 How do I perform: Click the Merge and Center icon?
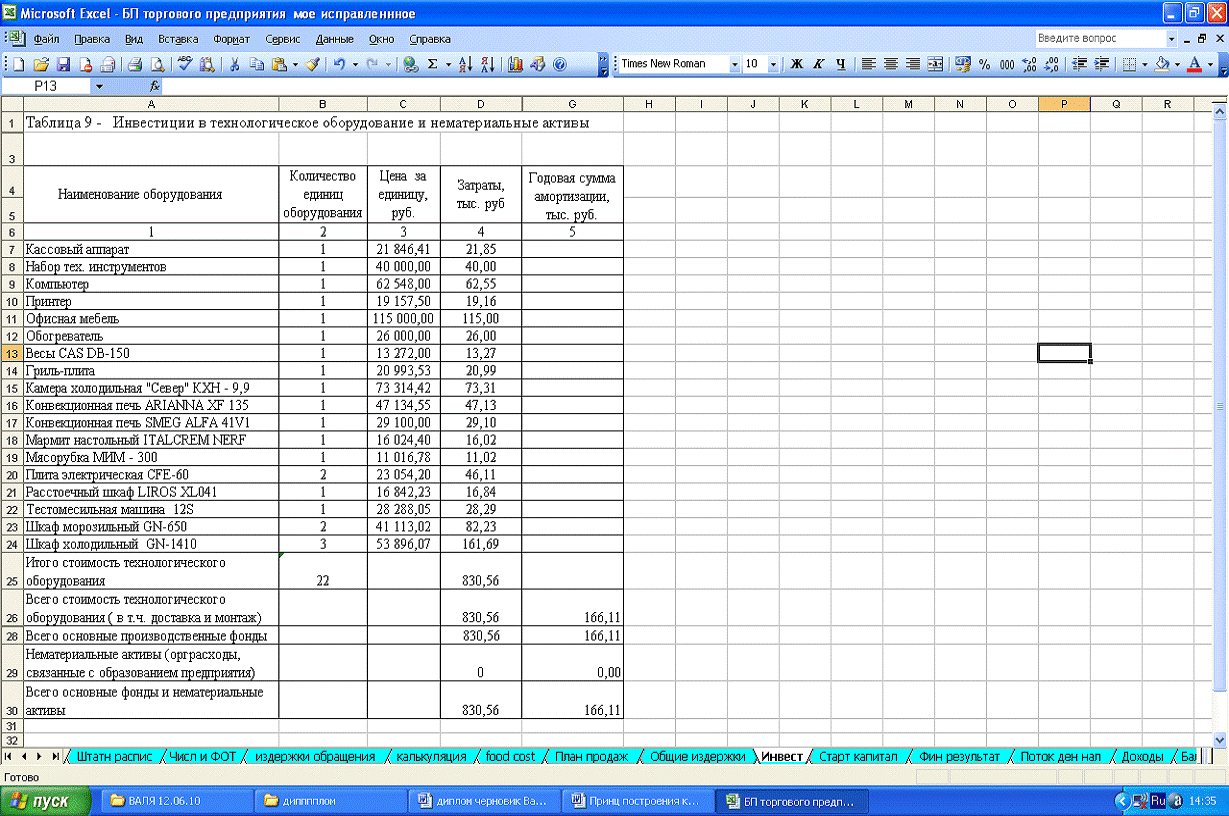pyautogui.click(x=935, y=64)
